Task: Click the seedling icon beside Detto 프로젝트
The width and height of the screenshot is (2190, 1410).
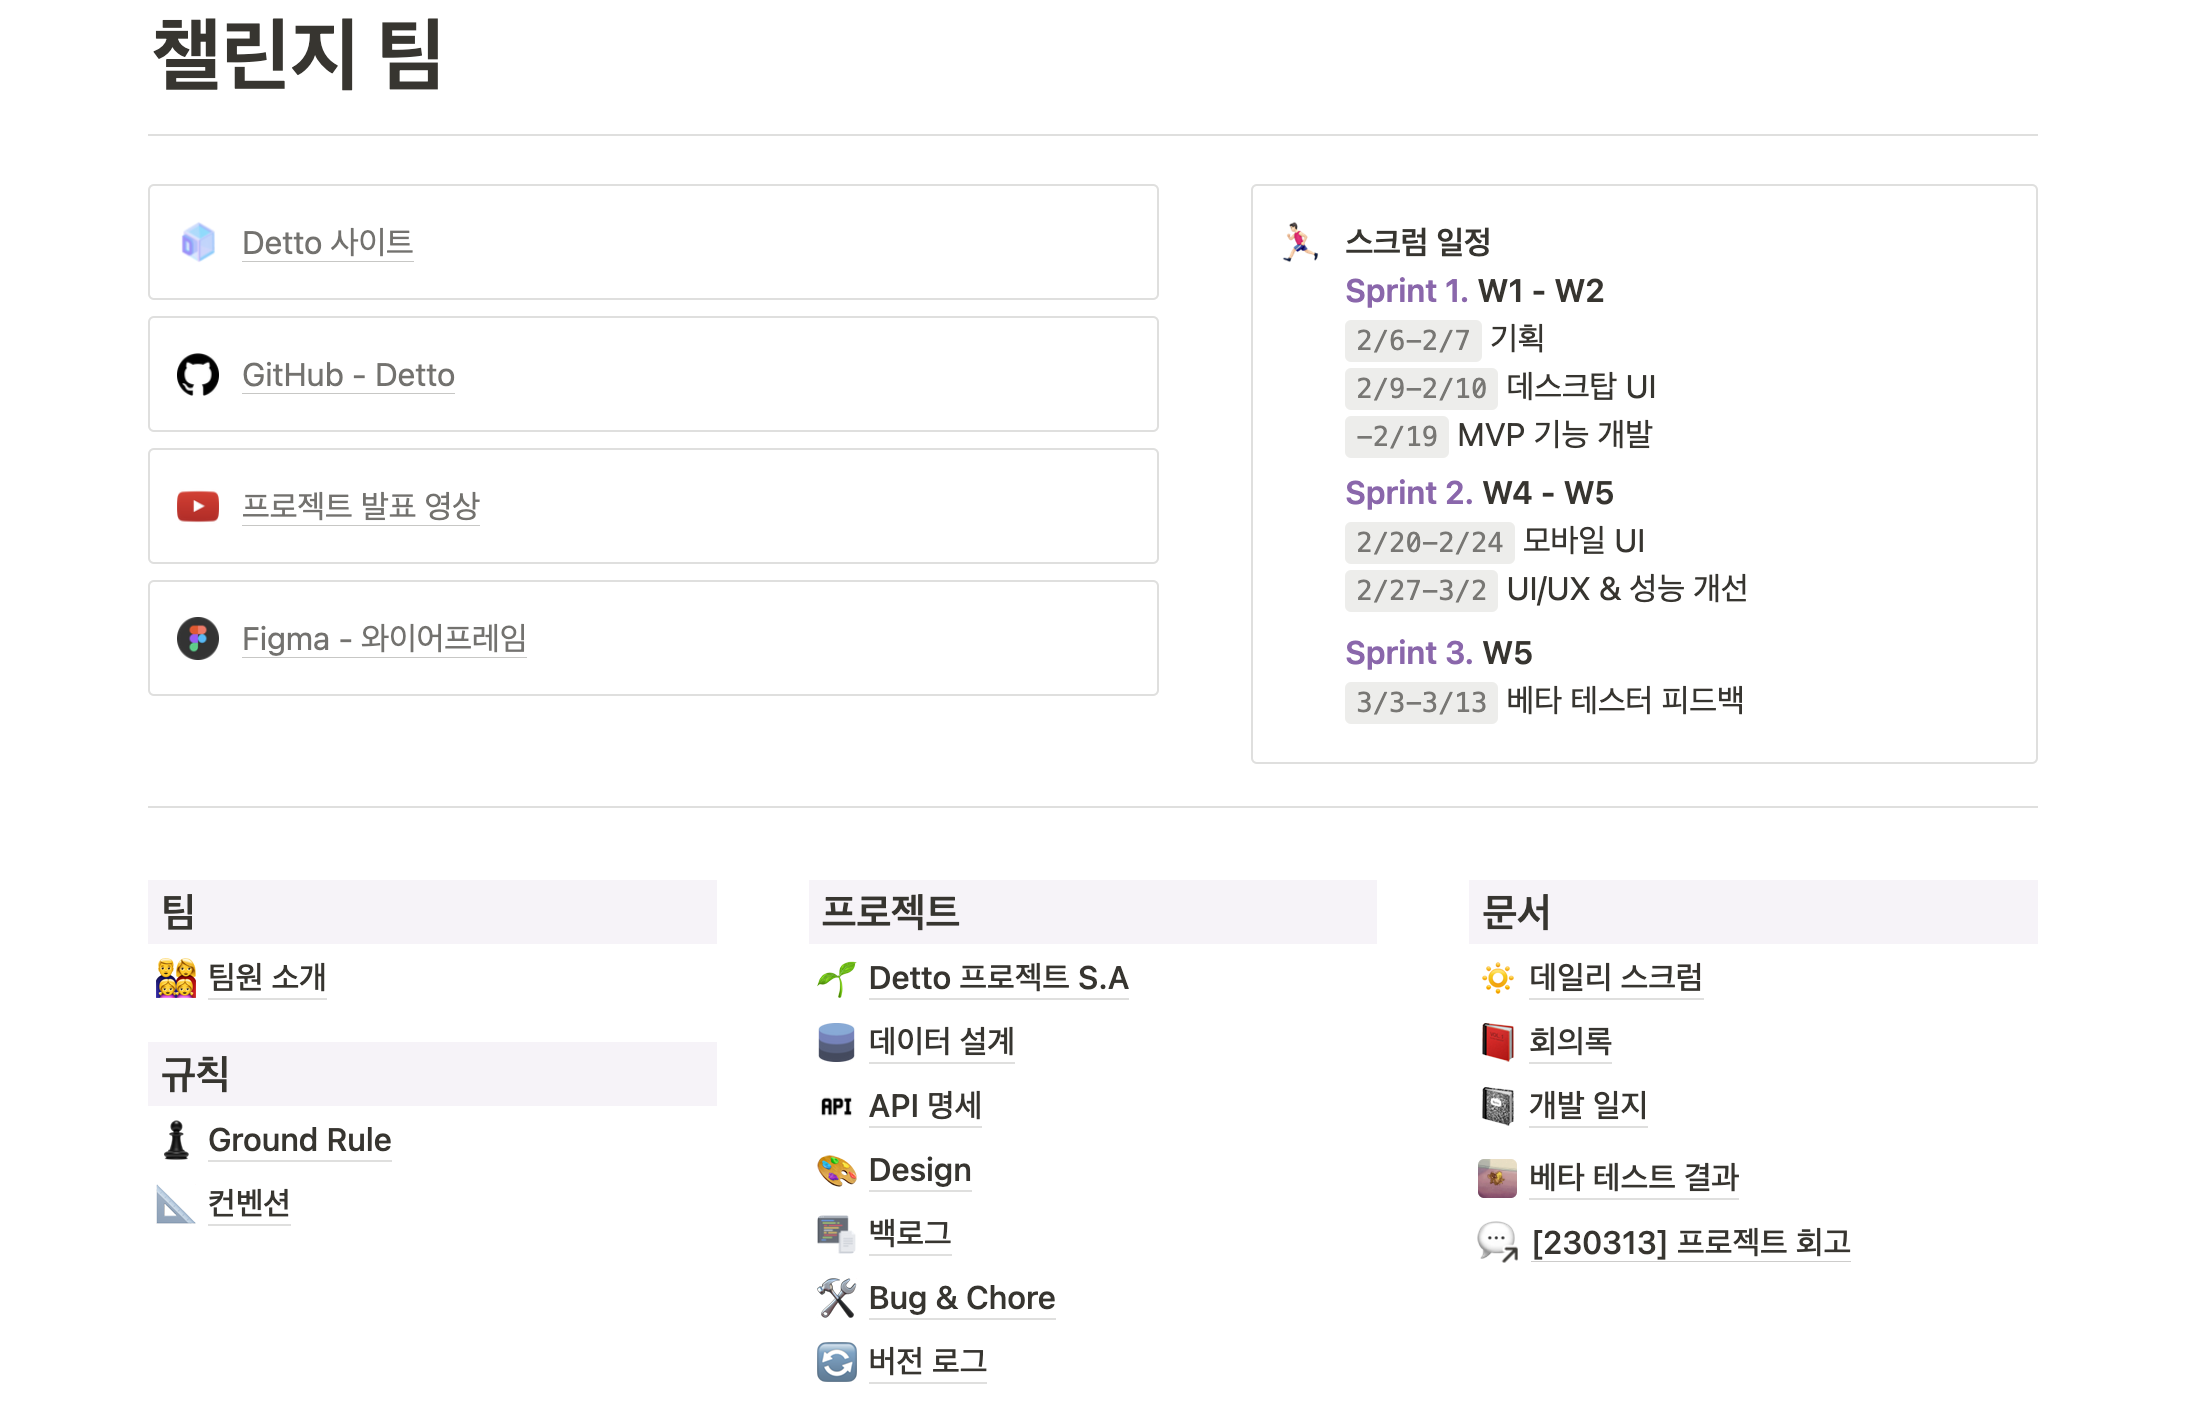Action: 836,978
